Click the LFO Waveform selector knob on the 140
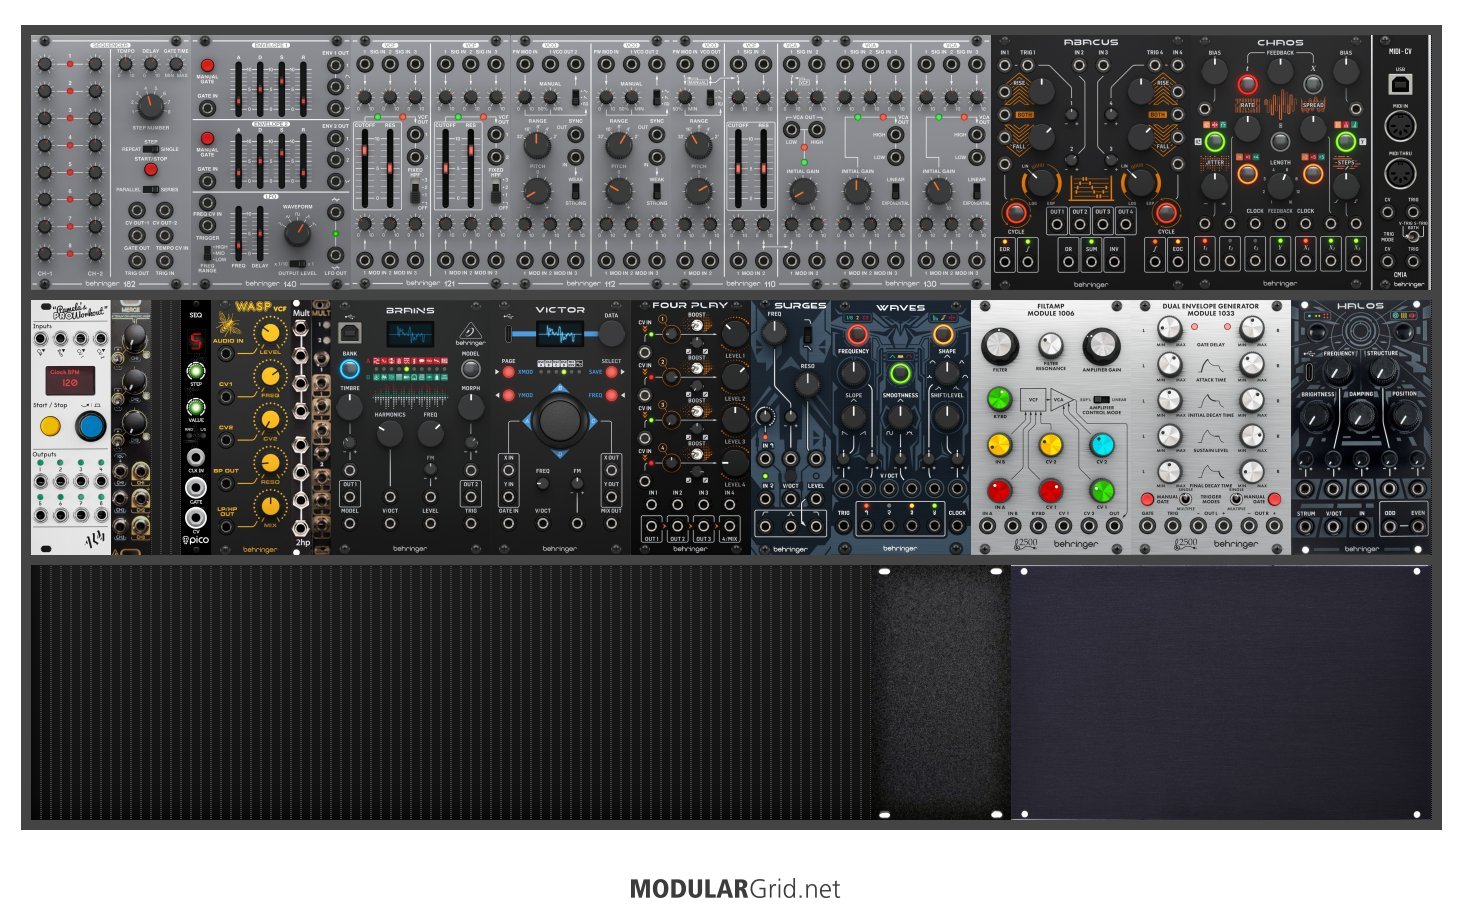The image size is (1472, 910). click(297, 234)
